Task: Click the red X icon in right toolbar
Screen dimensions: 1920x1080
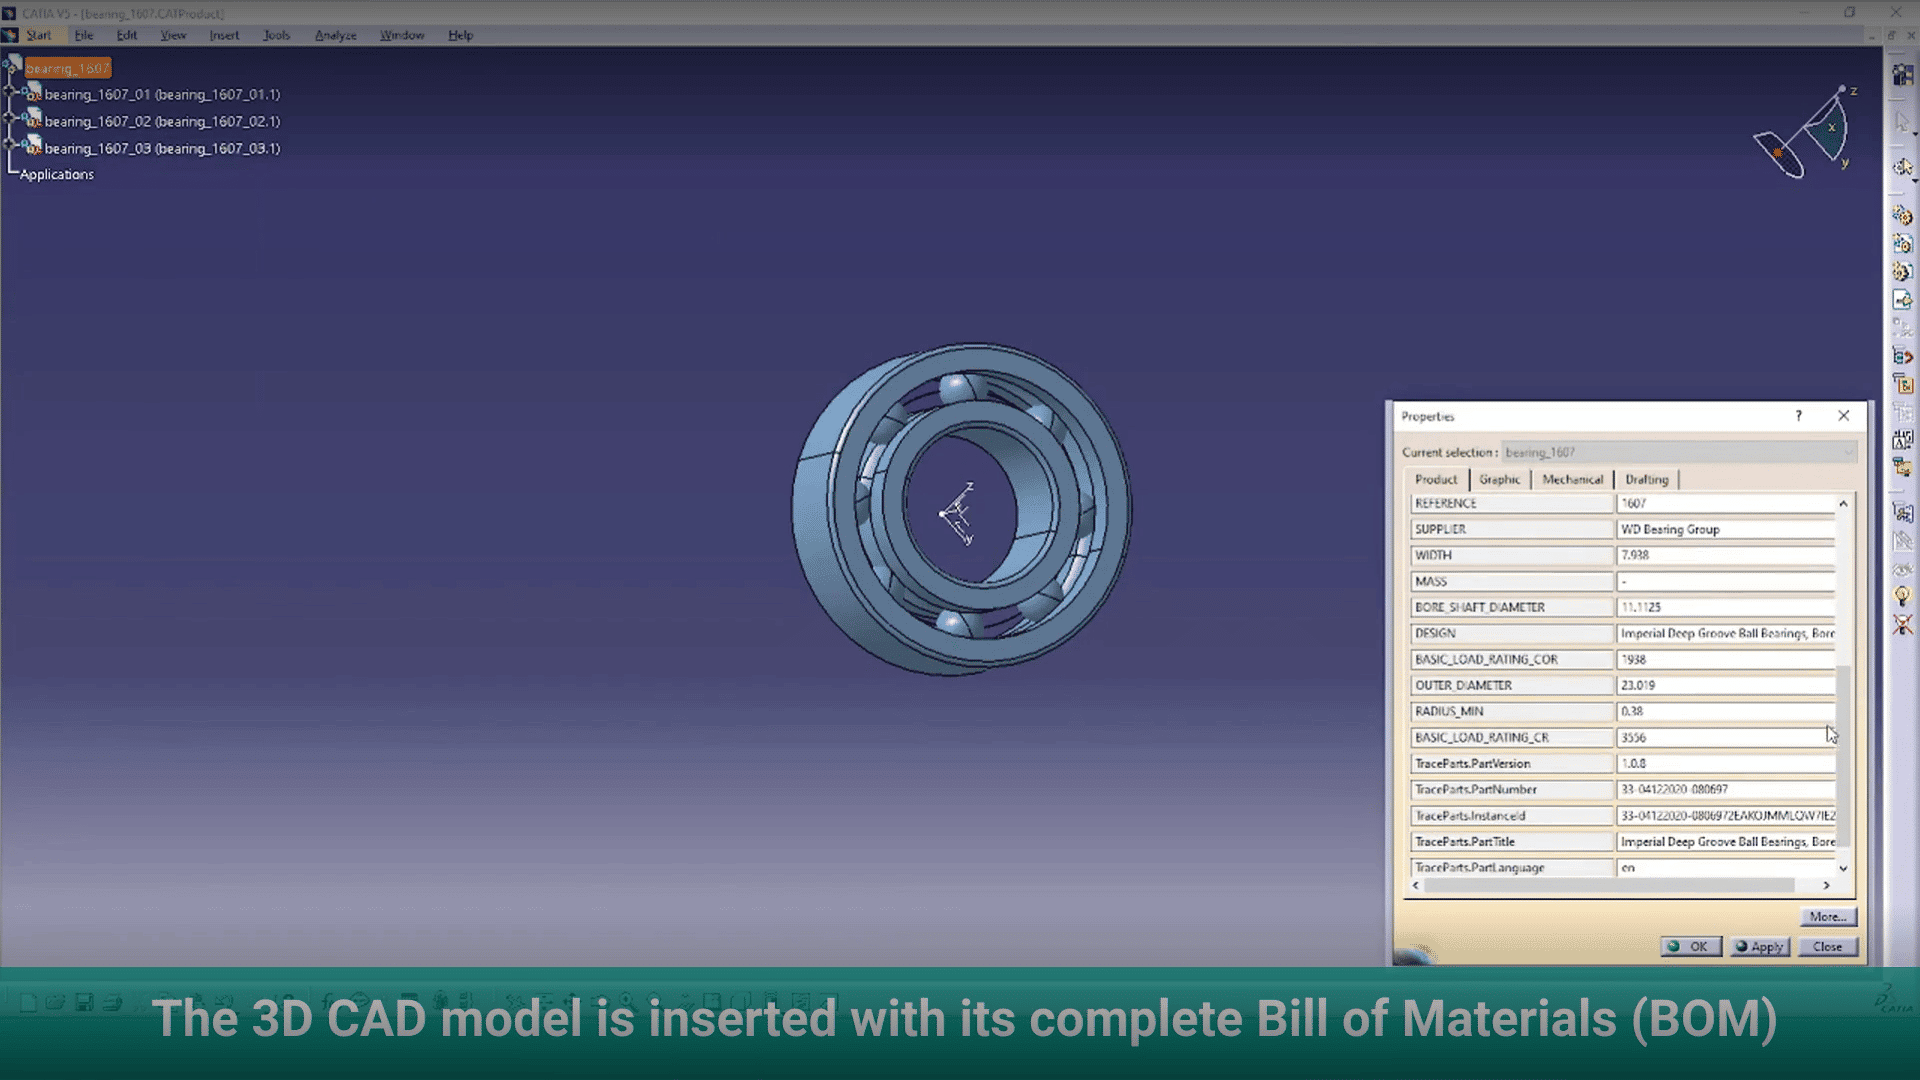Action: pos(1902,625)
